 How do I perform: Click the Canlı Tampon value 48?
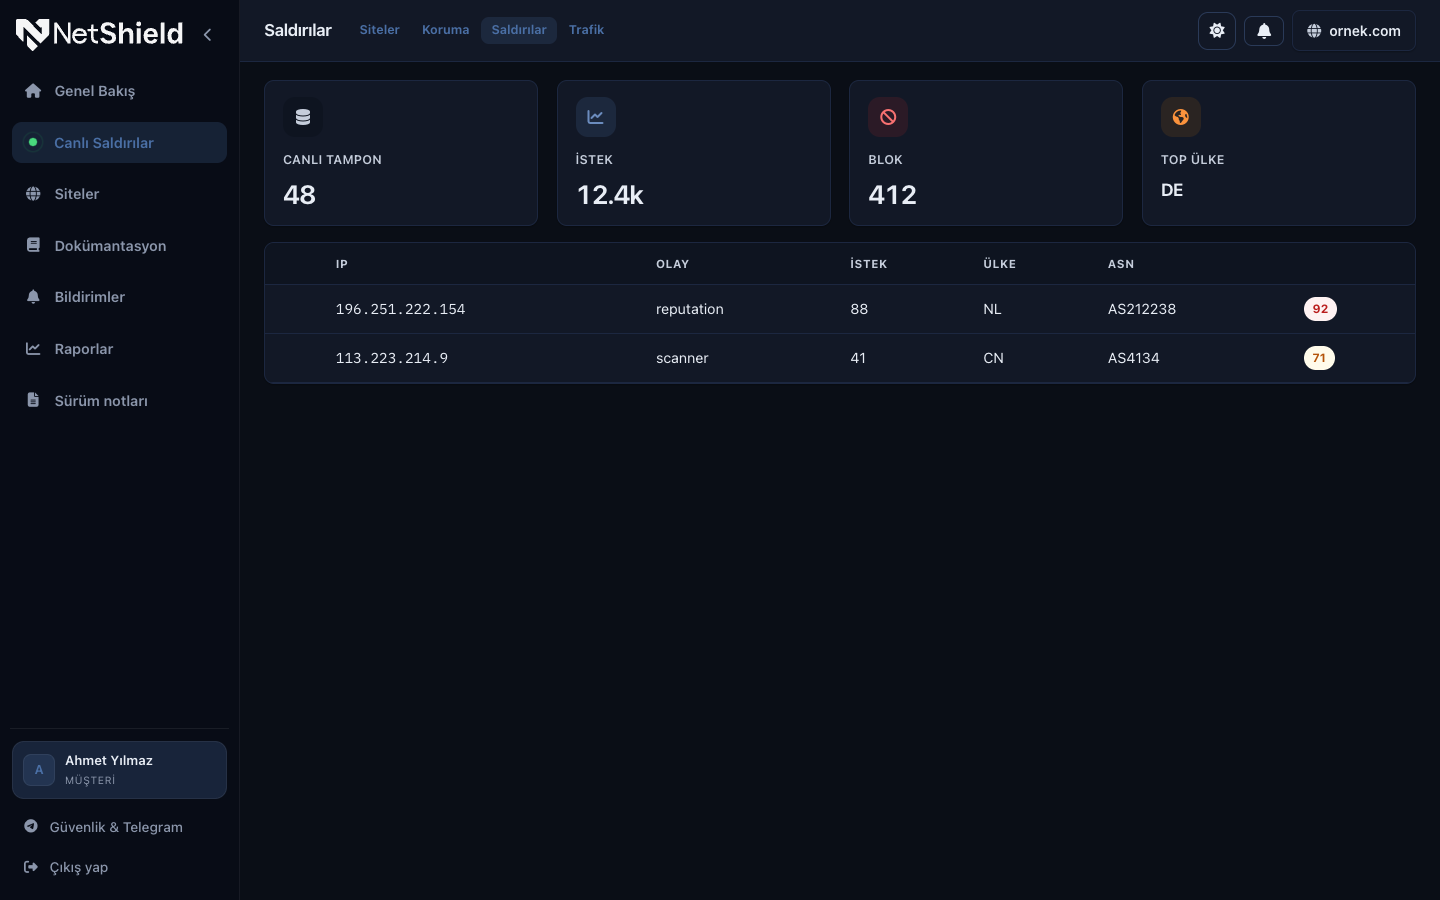tap(300, 195)
